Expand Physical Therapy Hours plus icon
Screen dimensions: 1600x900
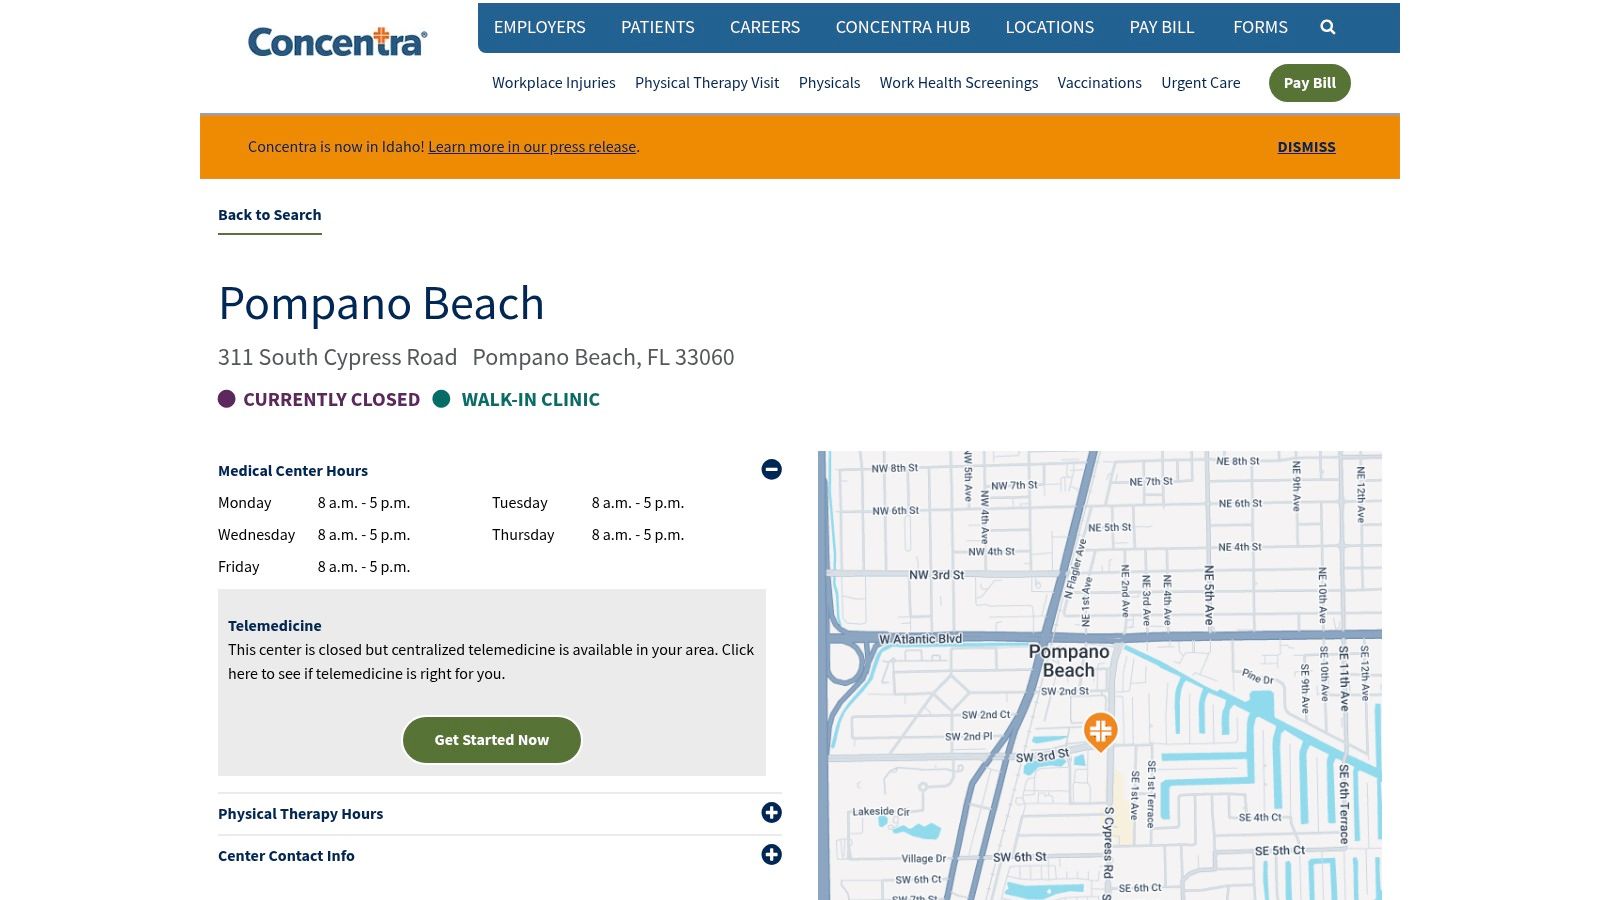[771, 813]
